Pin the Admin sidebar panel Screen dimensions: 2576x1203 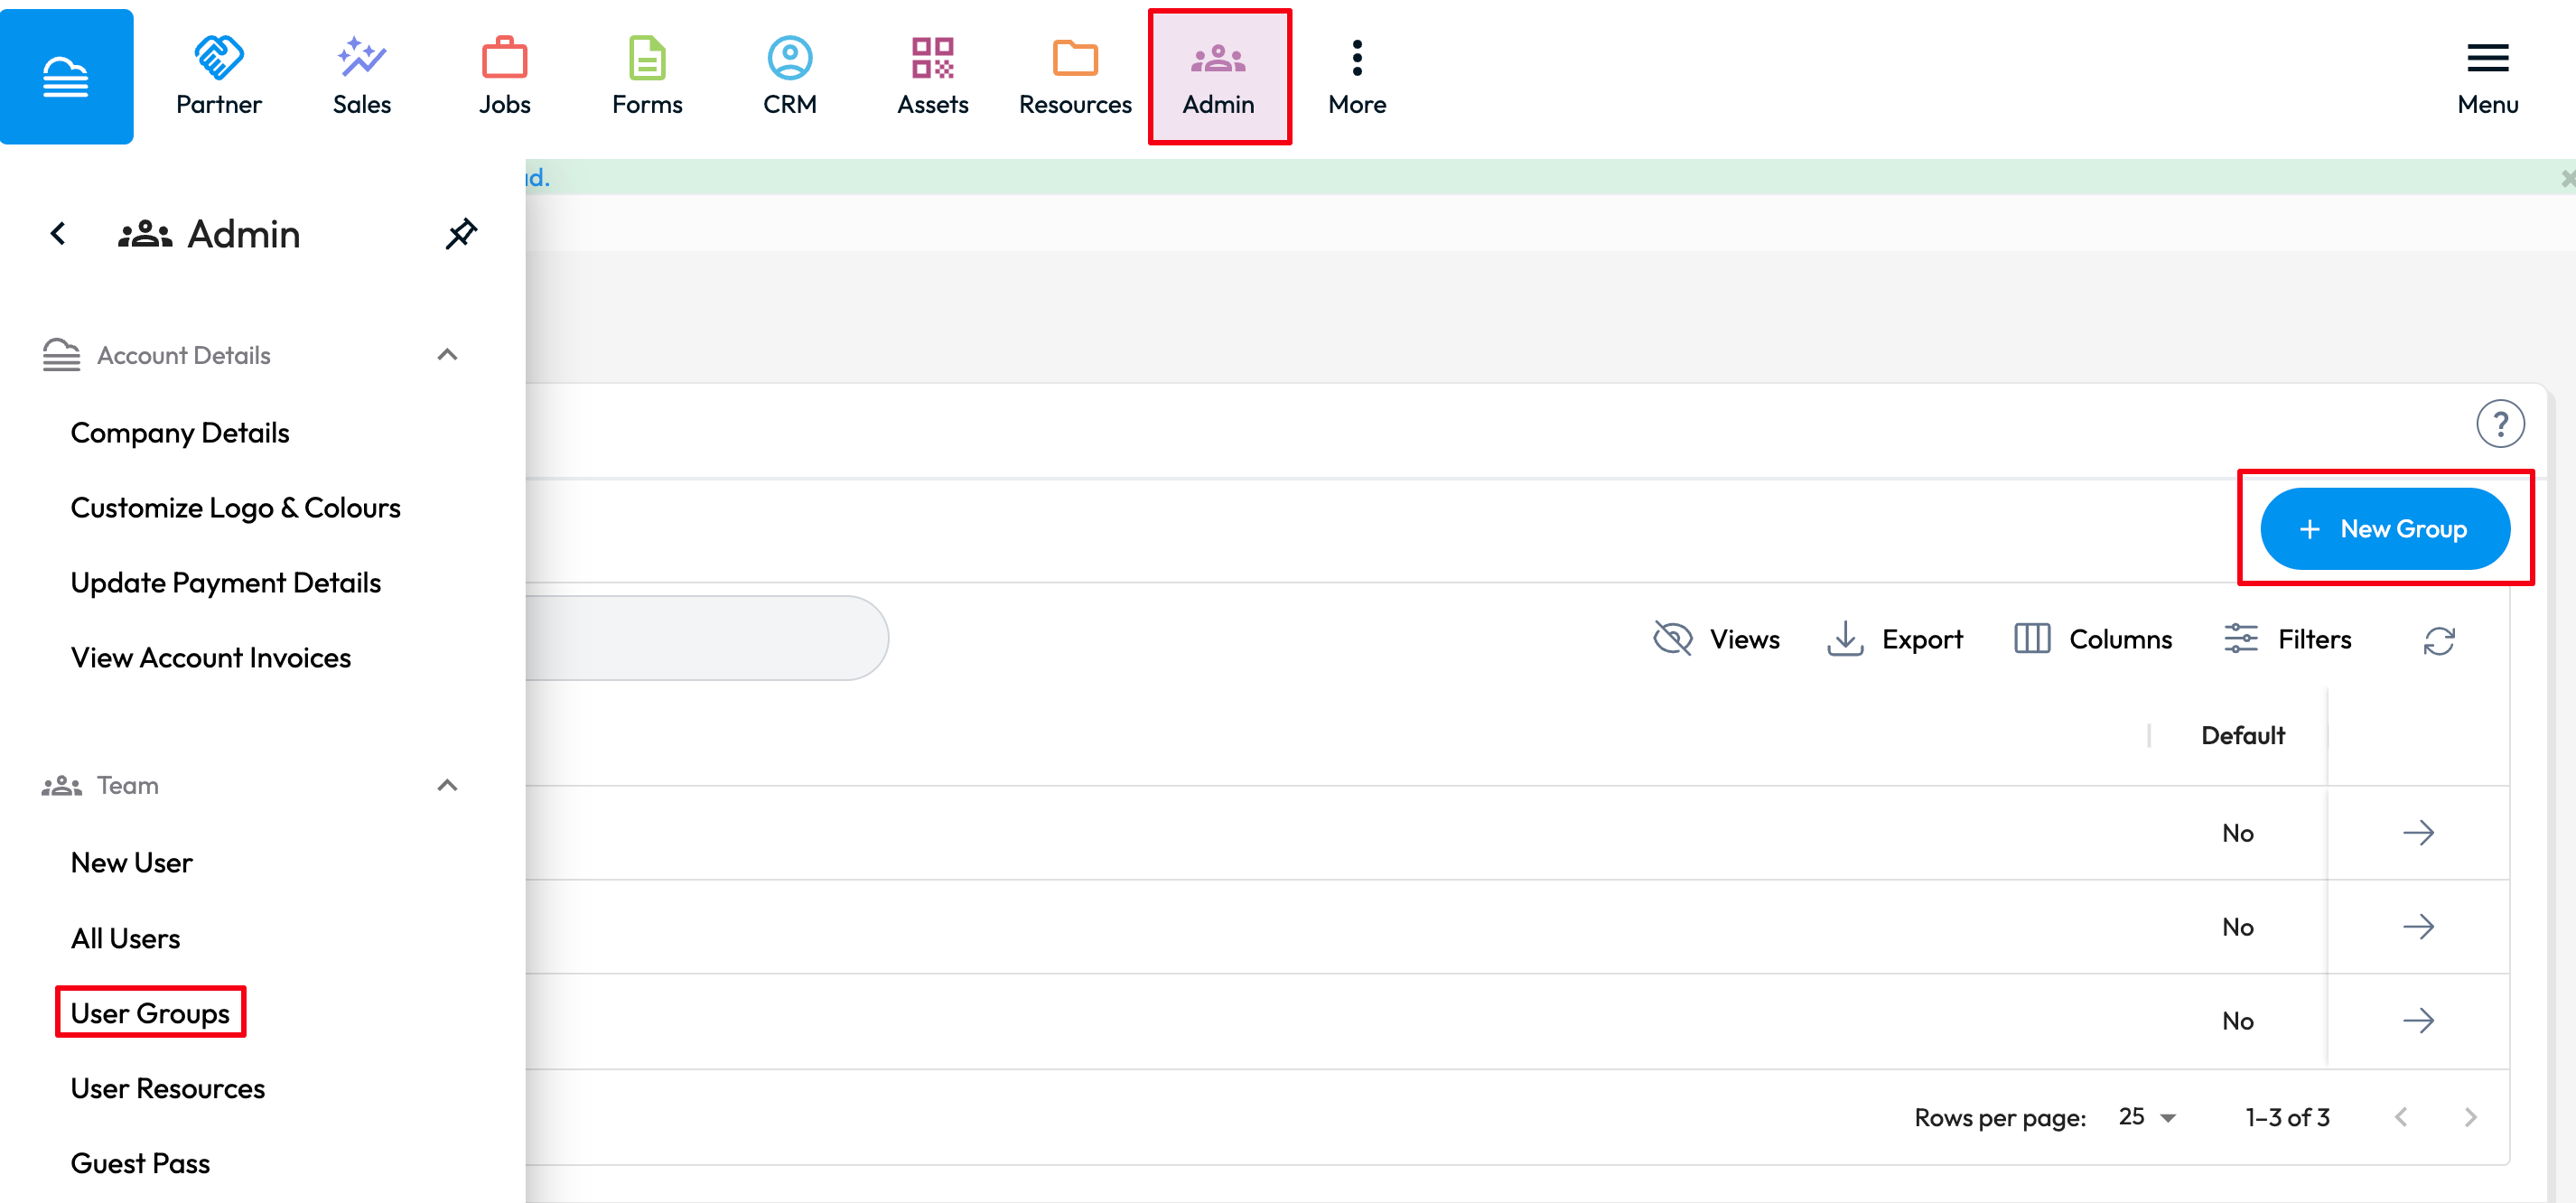461,234
